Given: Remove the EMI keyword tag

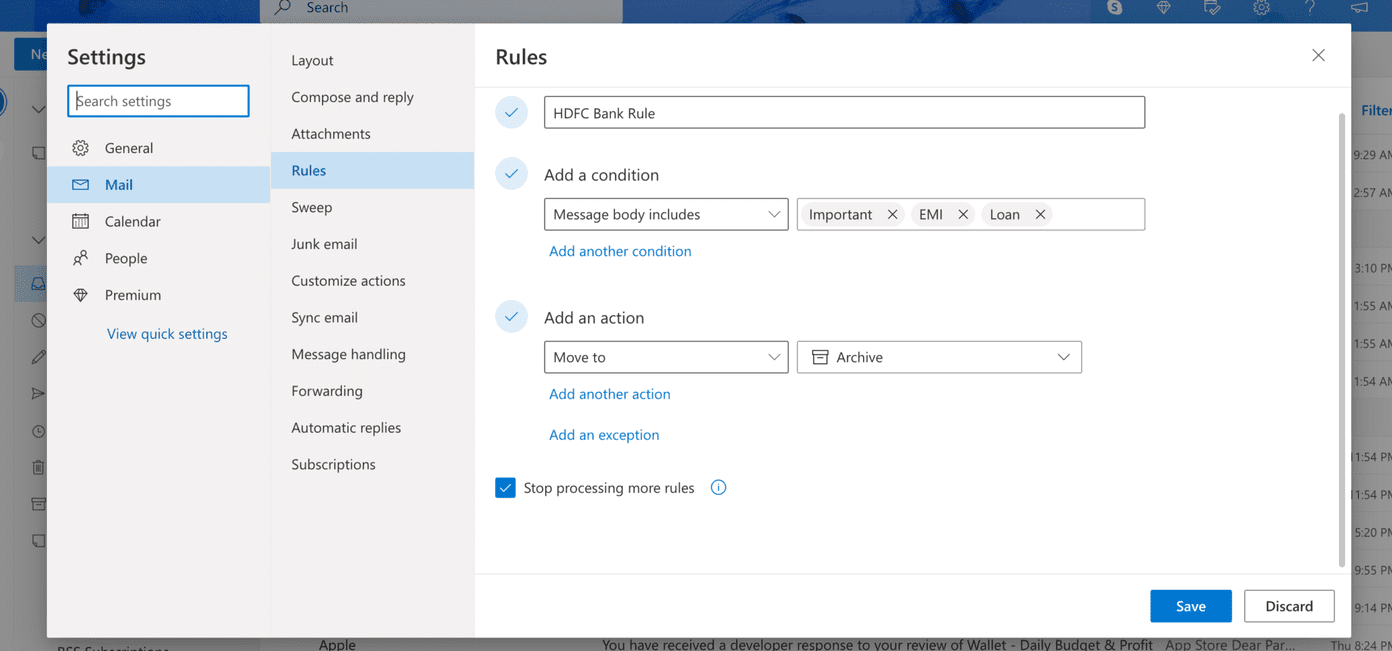Looking at the screenshot, I should pos(963,214).
